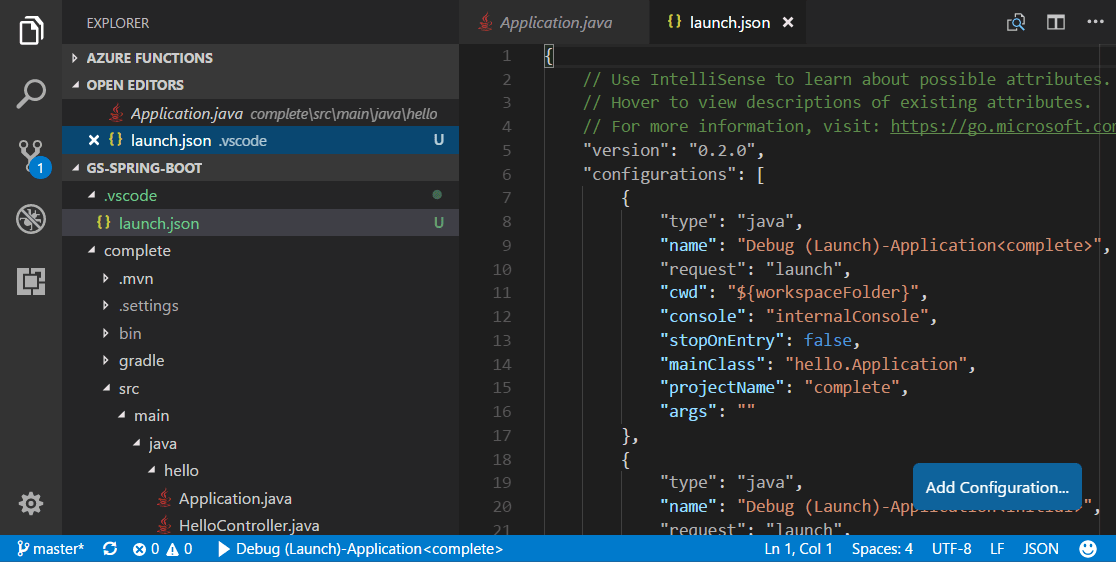1116x562 pixels.
Task: Open the Source Control view icon
Action: 31,157
